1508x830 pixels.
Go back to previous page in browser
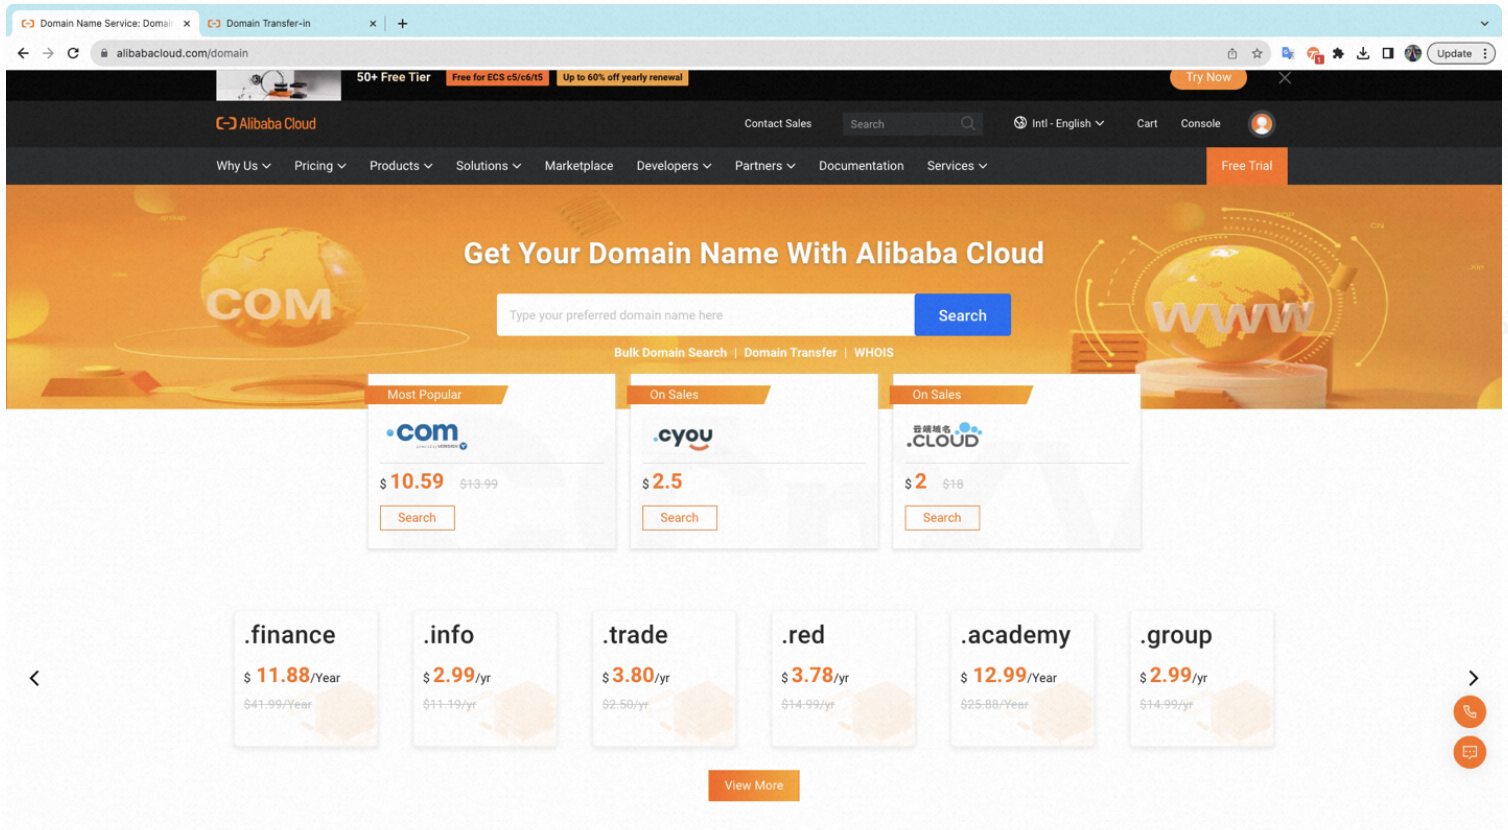(23, 53)
